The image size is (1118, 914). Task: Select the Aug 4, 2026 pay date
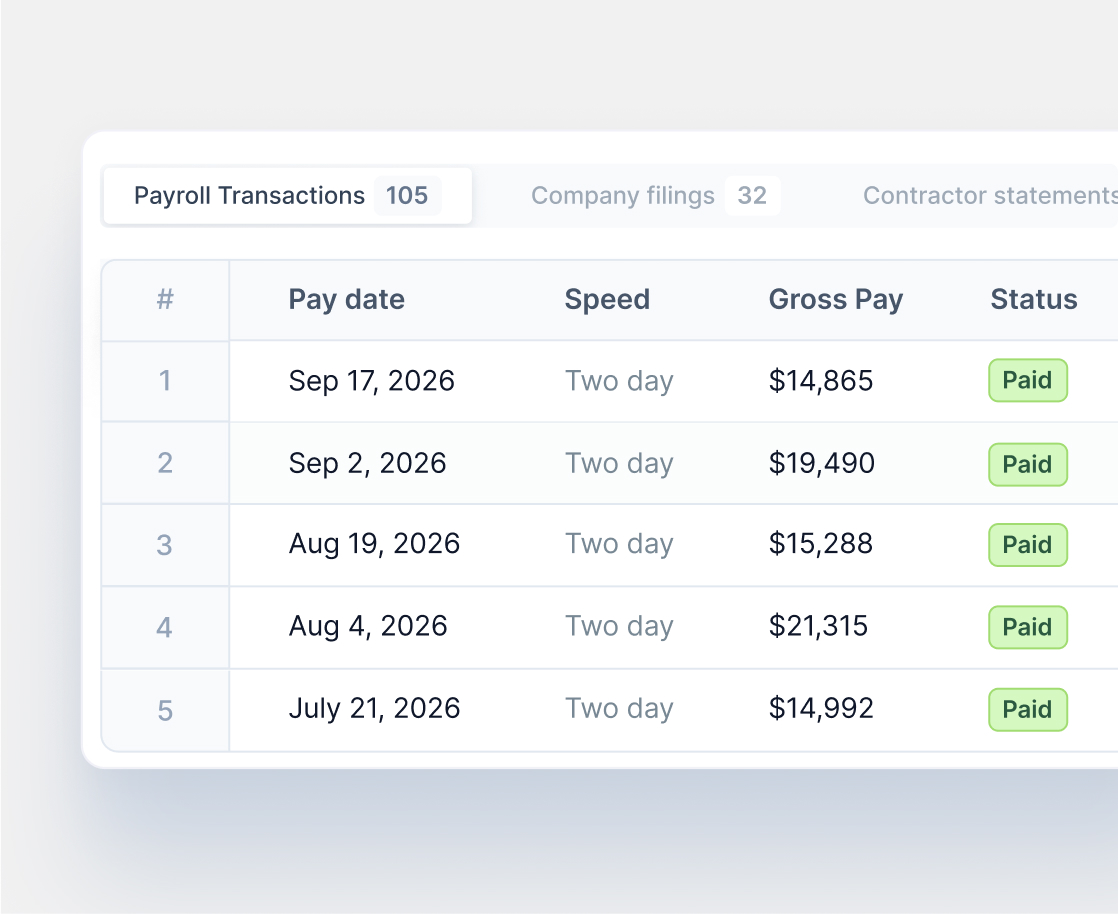368,626
